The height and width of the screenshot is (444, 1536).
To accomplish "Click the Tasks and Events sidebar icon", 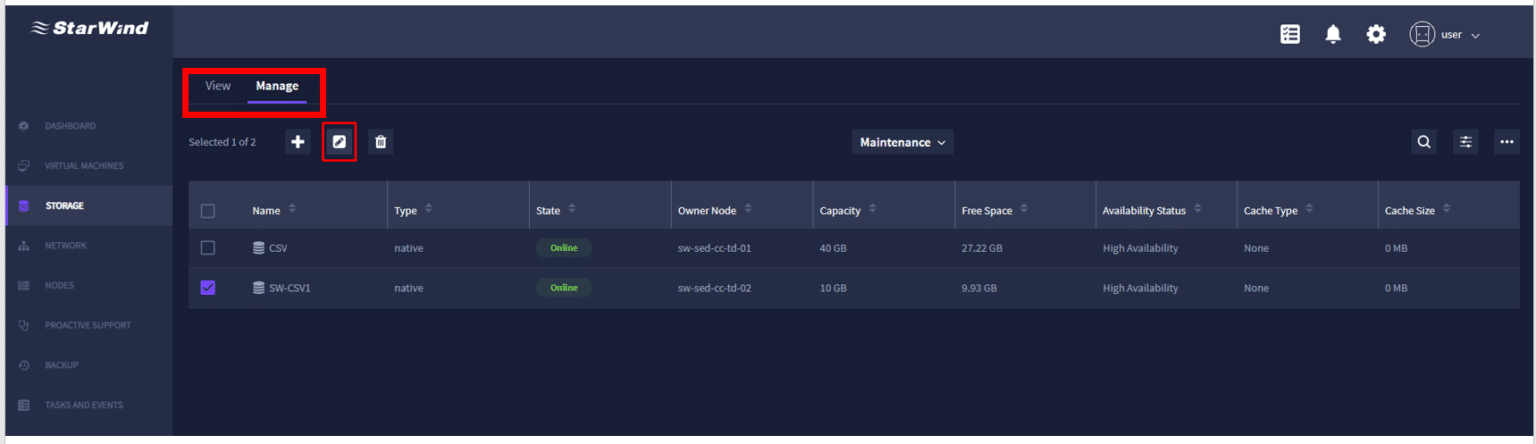I will click(24, 406).
